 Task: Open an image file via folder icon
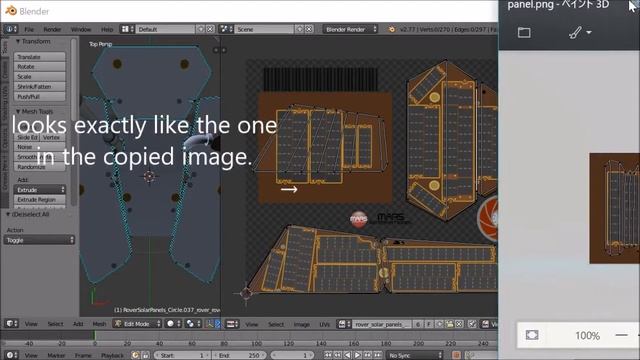click(x=449, y=324)
